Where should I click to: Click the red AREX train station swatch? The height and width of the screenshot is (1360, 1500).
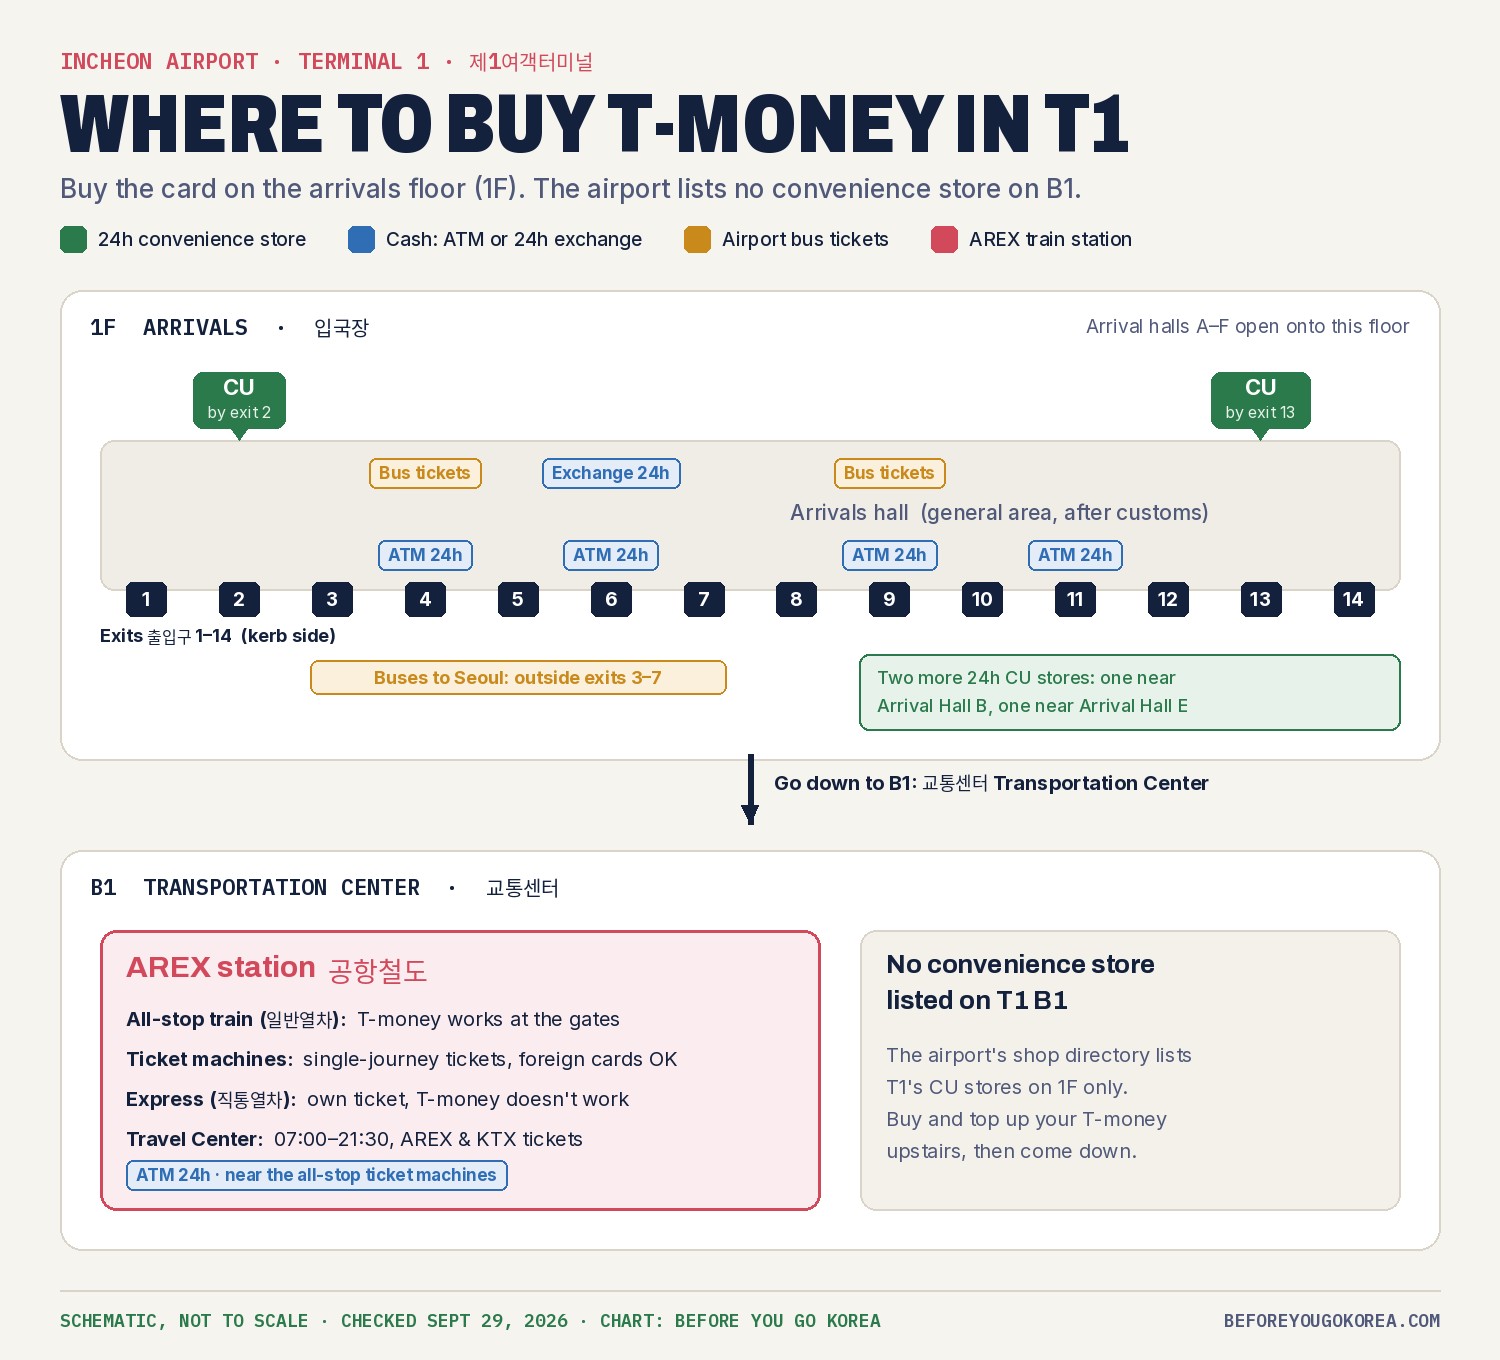(x=944, y=239)
